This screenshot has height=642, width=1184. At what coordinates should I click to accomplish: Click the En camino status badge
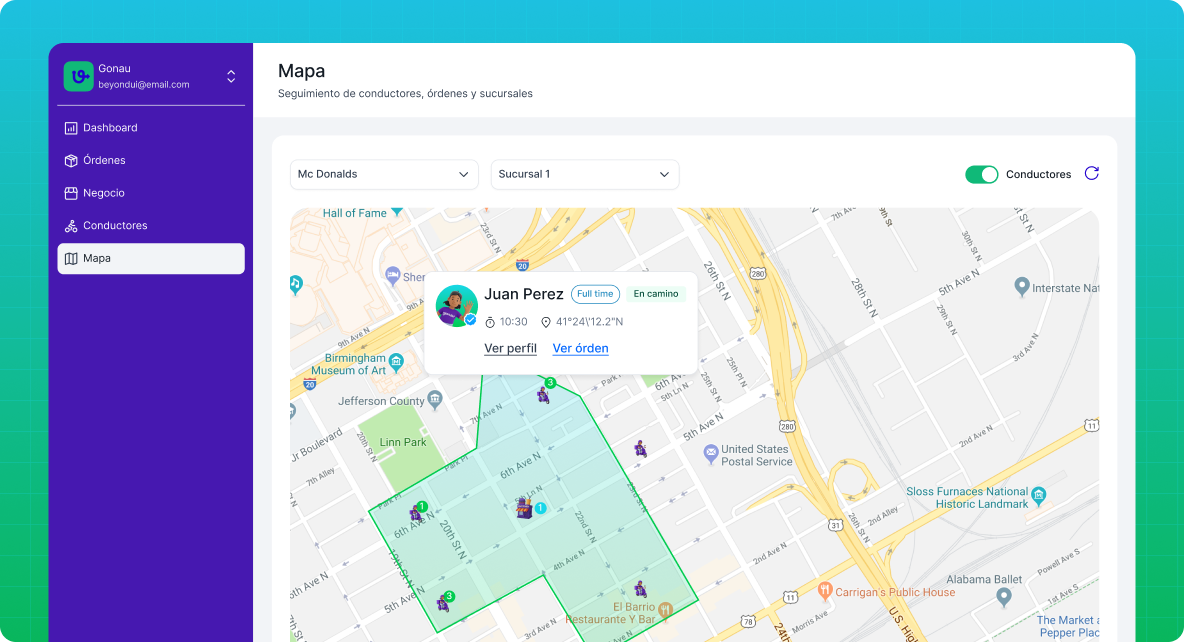click(655, 294)
